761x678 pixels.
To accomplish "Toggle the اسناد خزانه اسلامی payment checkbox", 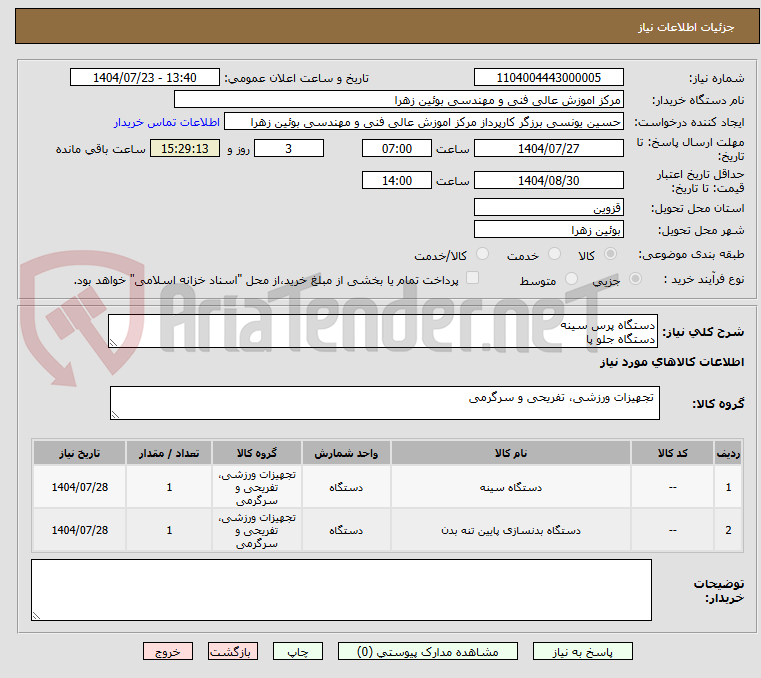I will pos(472,278).
